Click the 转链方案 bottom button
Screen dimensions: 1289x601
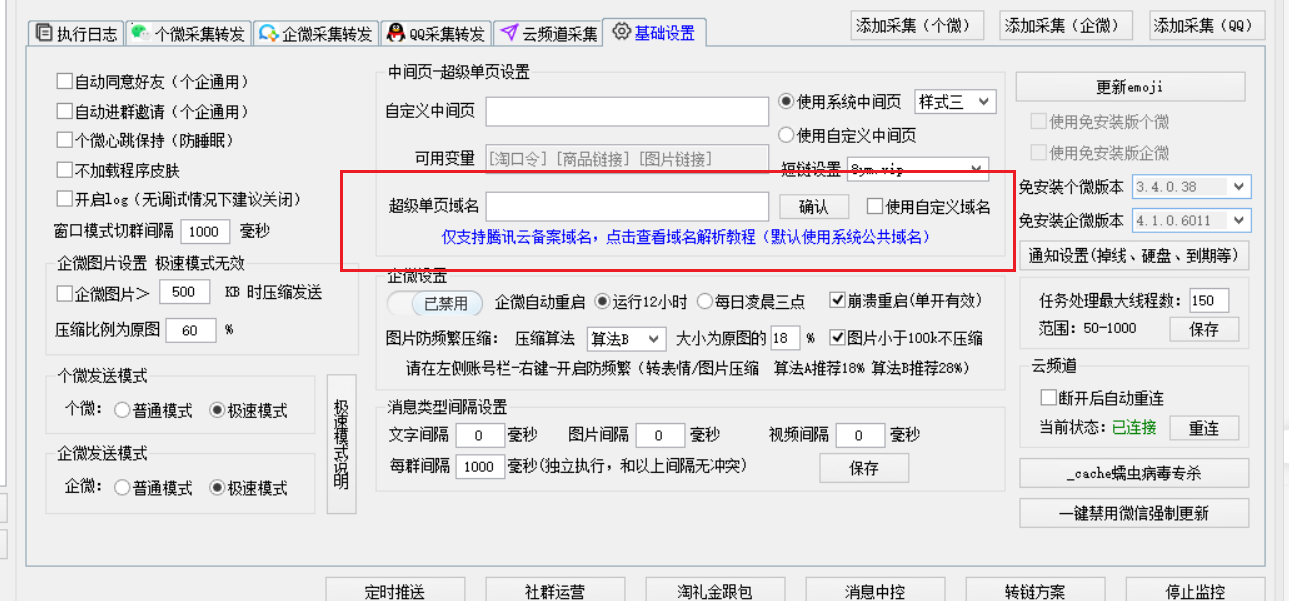[1035, 591]
